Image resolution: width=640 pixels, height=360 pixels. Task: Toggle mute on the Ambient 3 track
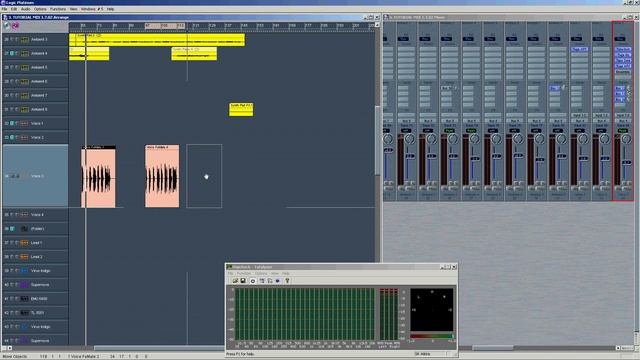tap(12, 40)
